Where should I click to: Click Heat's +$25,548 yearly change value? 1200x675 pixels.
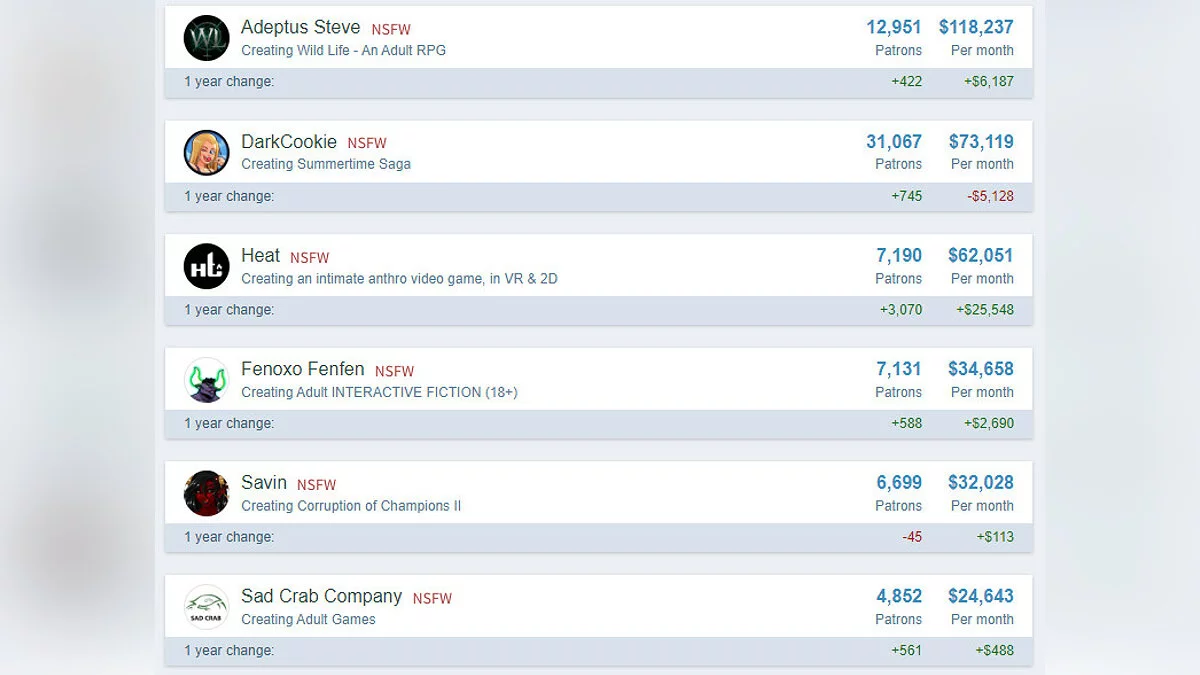984,310
